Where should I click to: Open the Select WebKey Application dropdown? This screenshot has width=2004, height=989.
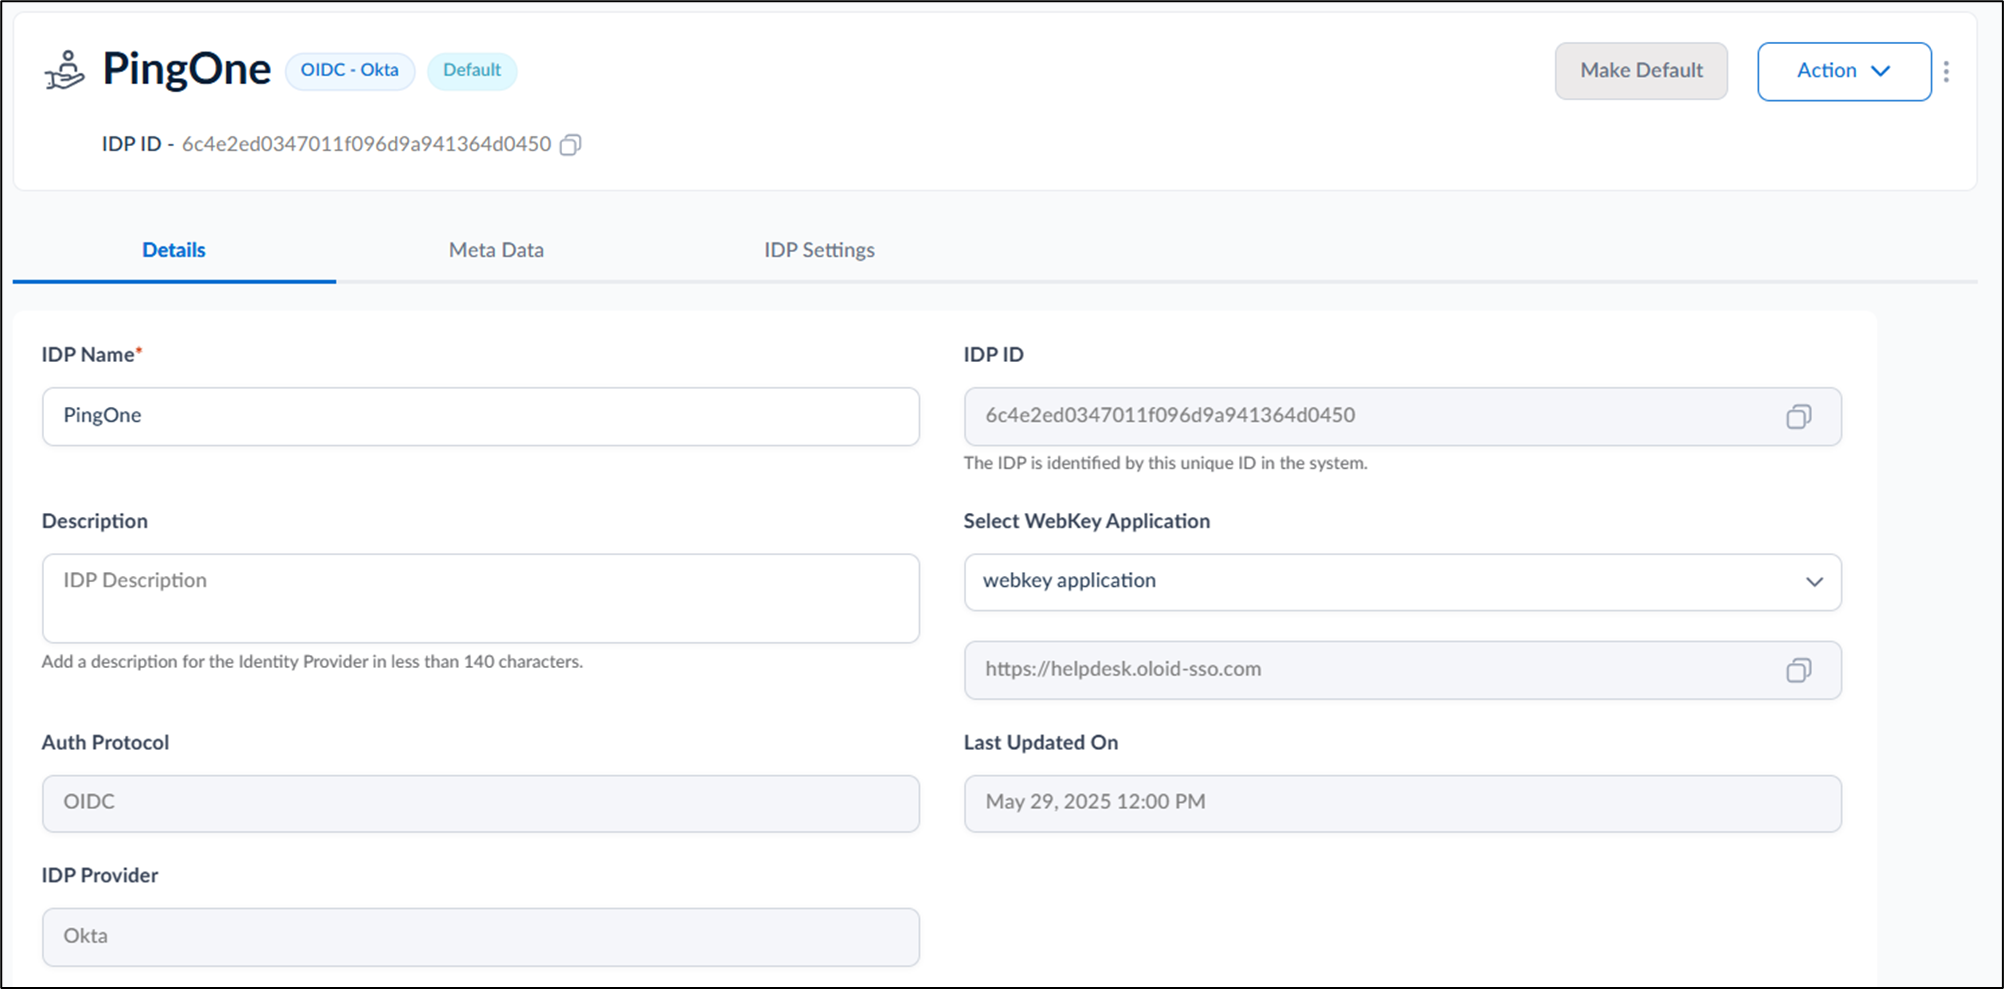click(1402, 582)
